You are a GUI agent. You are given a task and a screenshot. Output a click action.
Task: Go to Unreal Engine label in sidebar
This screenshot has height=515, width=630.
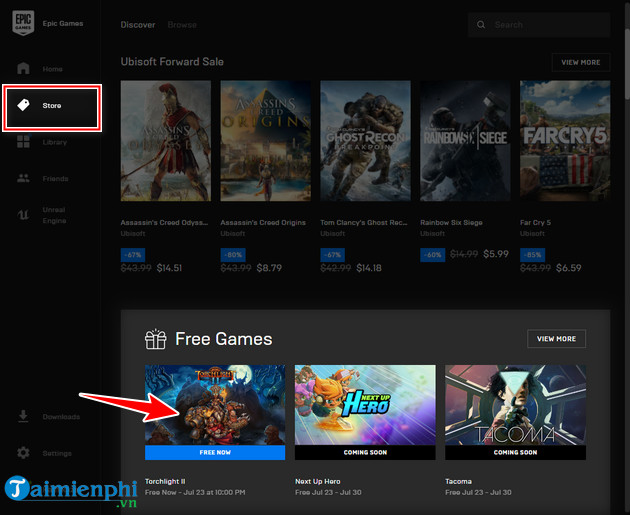point(54,215)
